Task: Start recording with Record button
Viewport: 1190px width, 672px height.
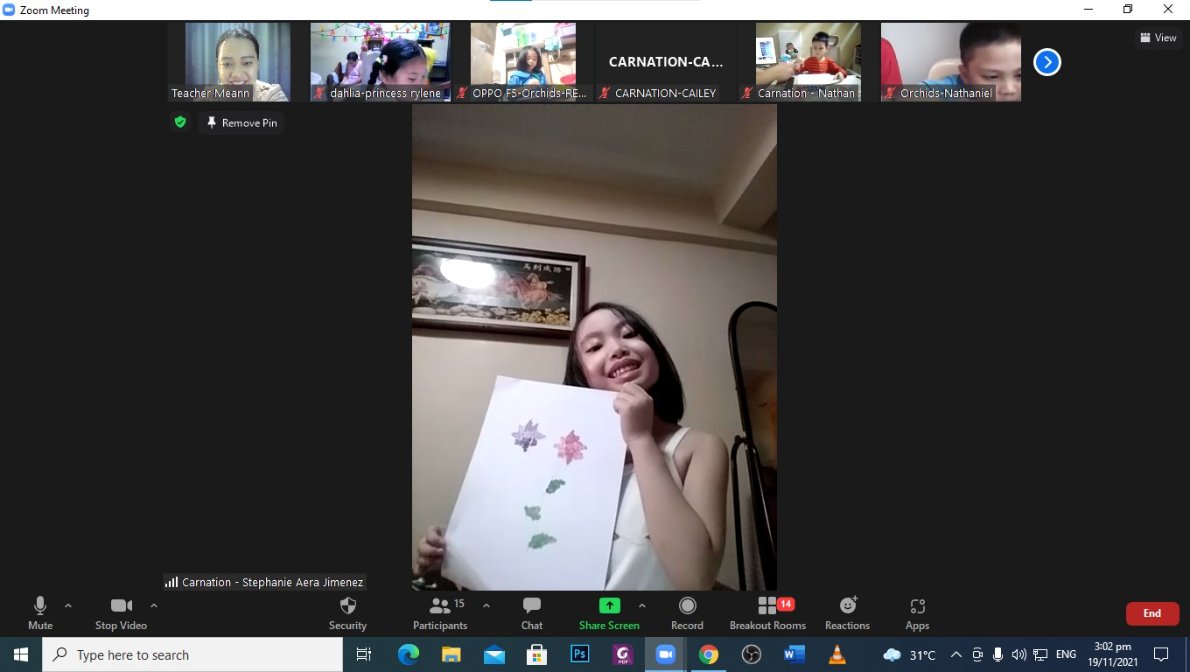Action: coord(687,613)
